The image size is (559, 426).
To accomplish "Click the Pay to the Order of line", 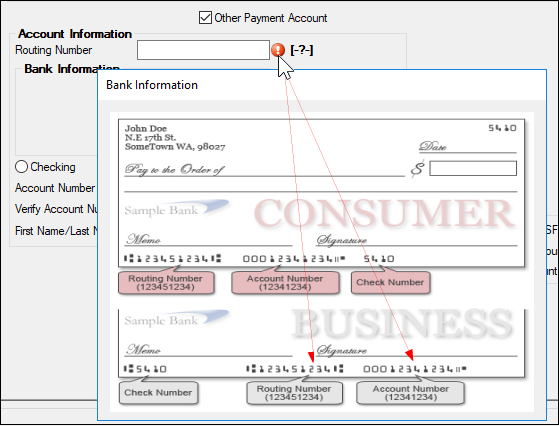I will click(174, 170).
